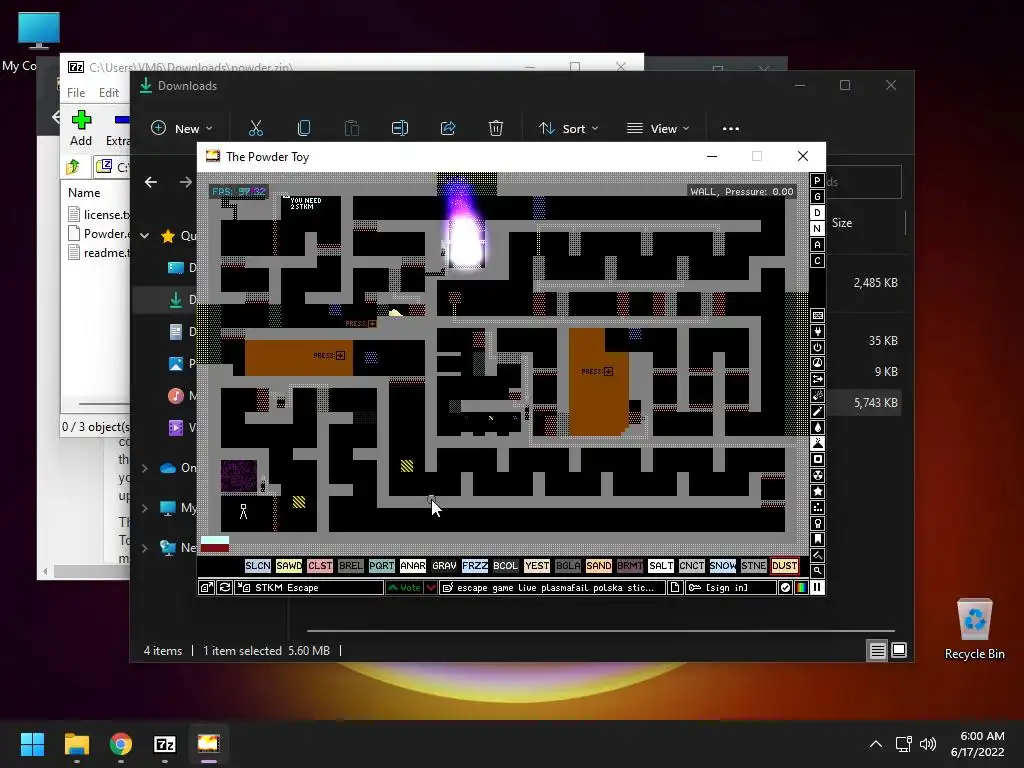Viewport: 1024px width, 768px height.
Task: Open the Favorites menu (bookmark icon)
Action: (817, 539)
